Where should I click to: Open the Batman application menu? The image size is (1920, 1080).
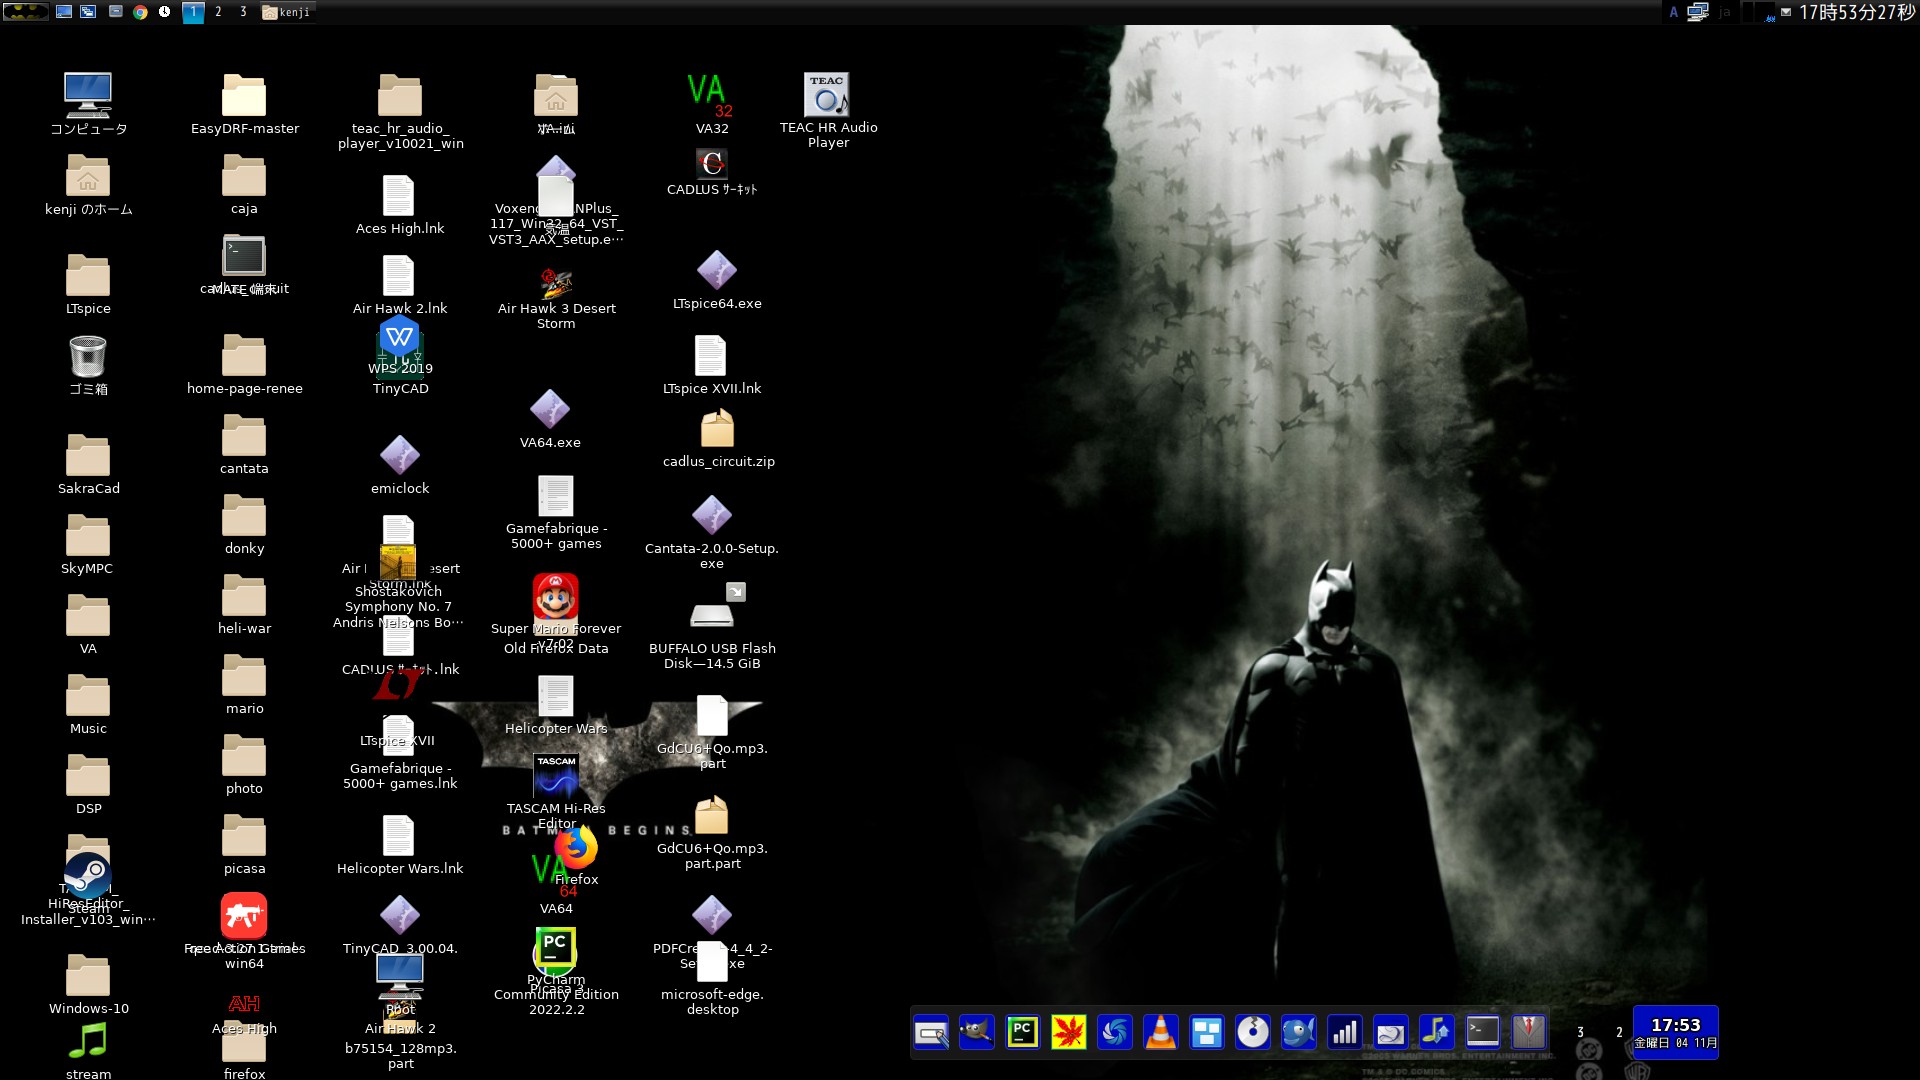pyautogui.click(x=26, y=12)
